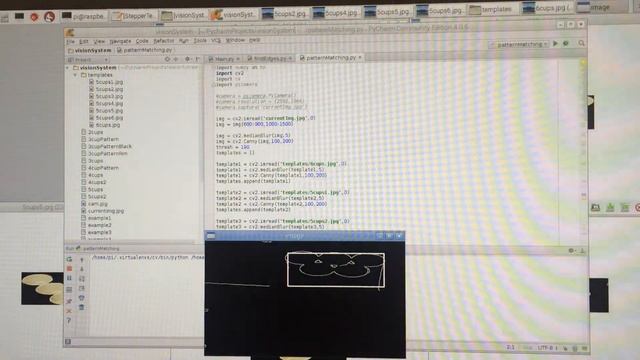This screenshot has height=360, width=640.
Task: Start debugging with the bug icon
Action: coord(566,43)
